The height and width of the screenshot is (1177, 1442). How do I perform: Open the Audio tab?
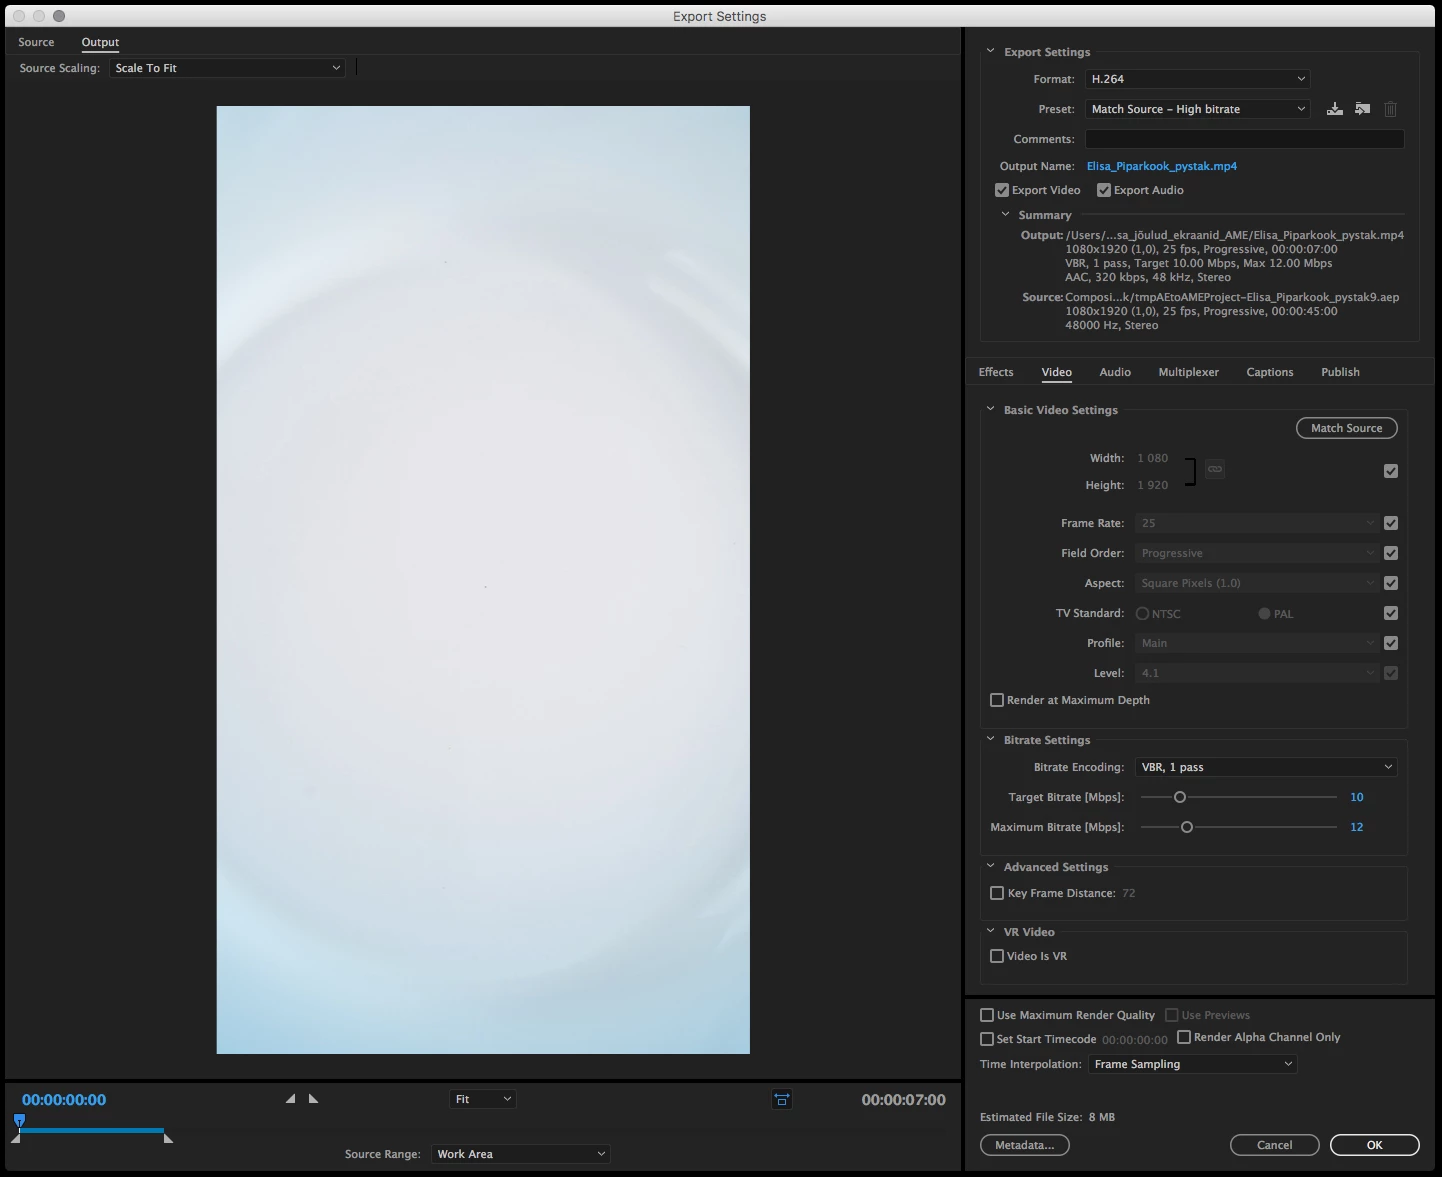coord(1115,372)
